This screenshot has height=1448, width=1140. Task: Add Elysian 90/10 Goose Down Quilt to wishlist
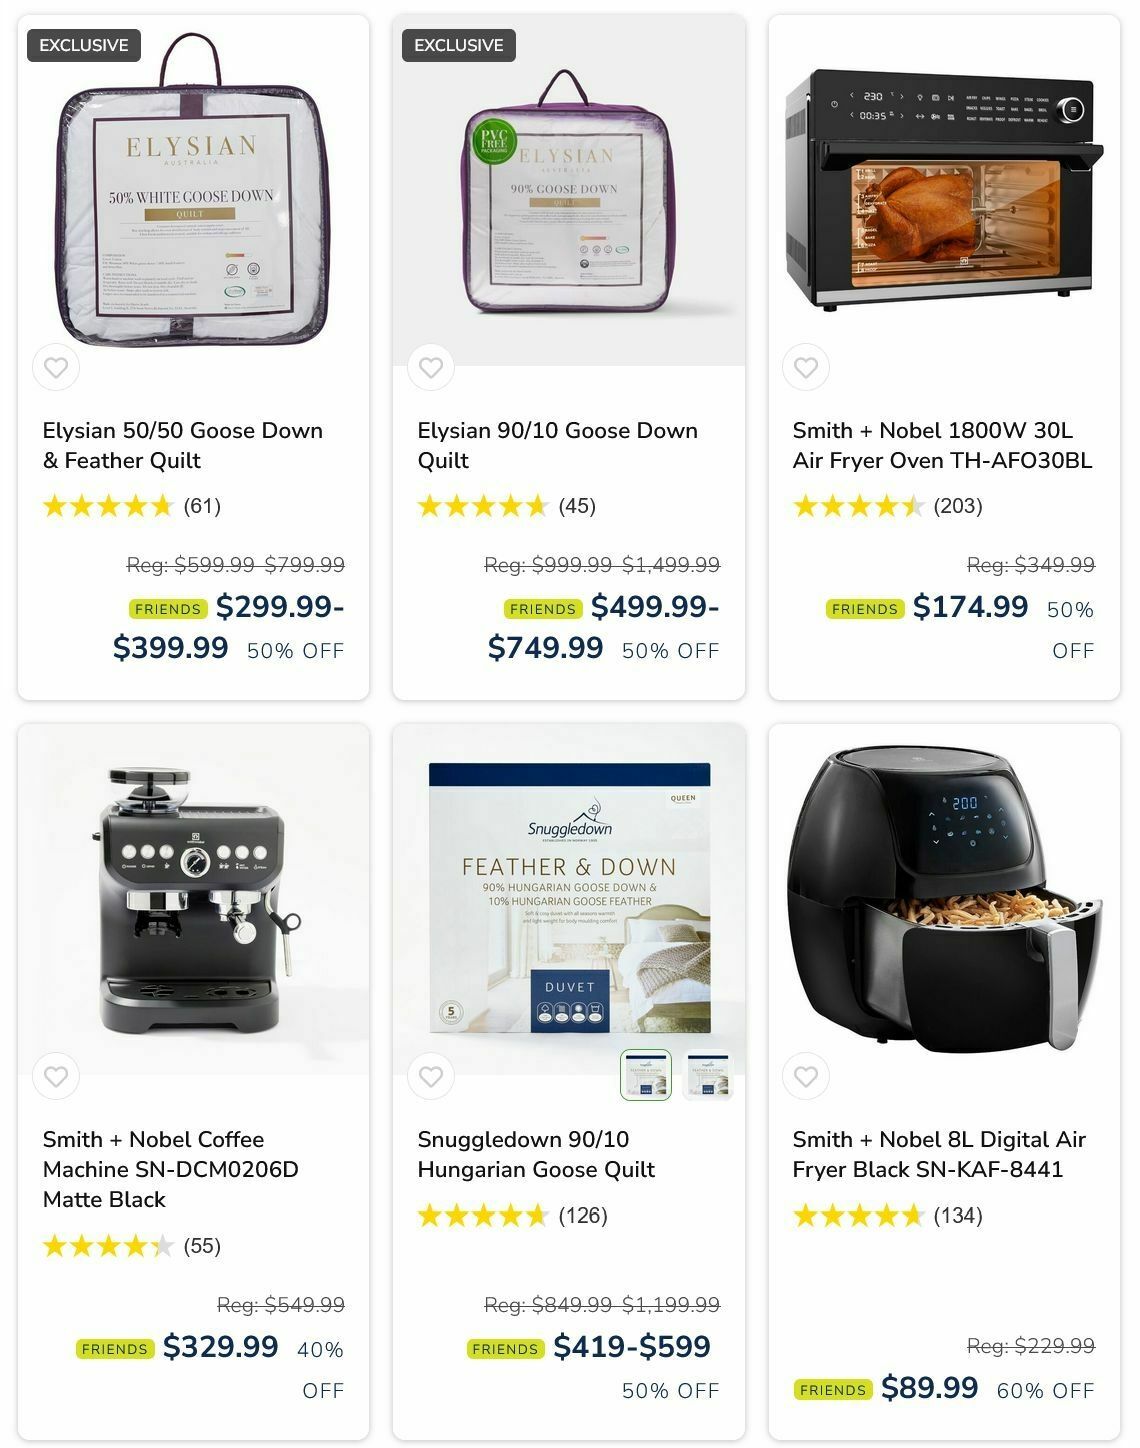(431, 368)
